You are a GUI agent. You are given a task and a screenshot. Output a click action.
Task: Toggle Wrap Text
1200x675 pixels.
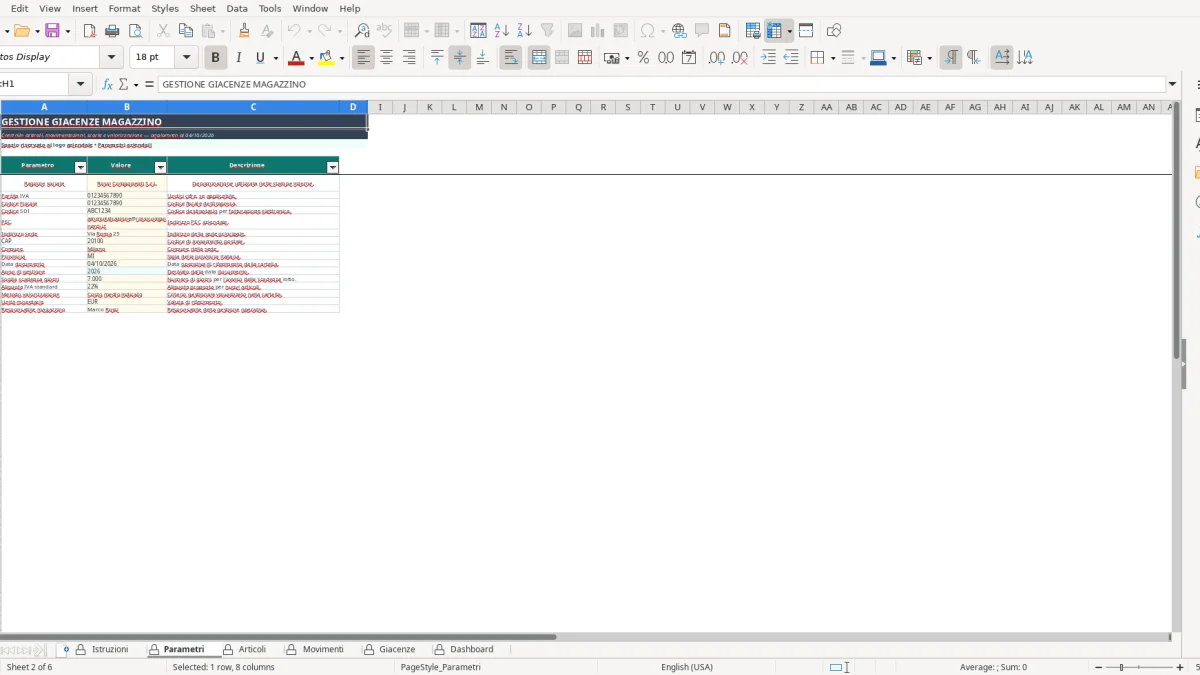coord(511,58)
